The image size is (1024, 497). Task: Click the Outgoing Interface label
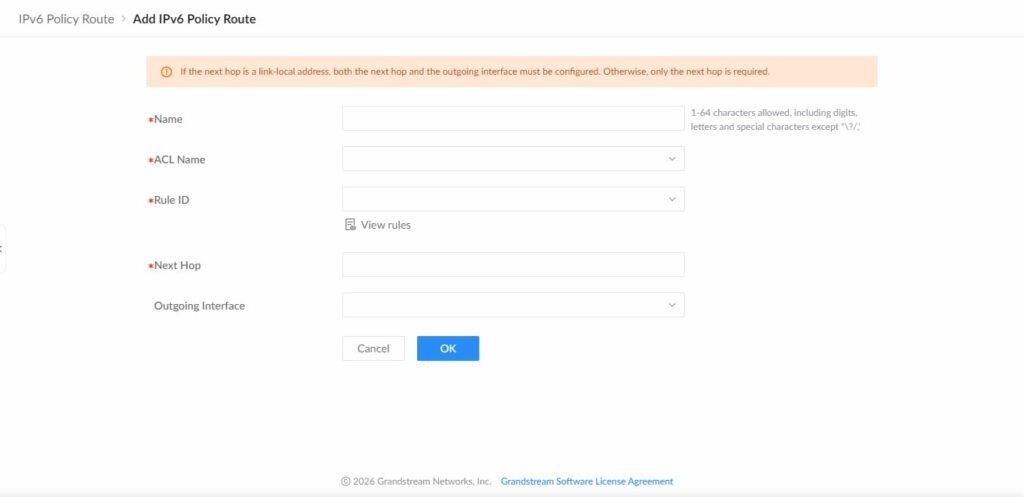(199, 306)
